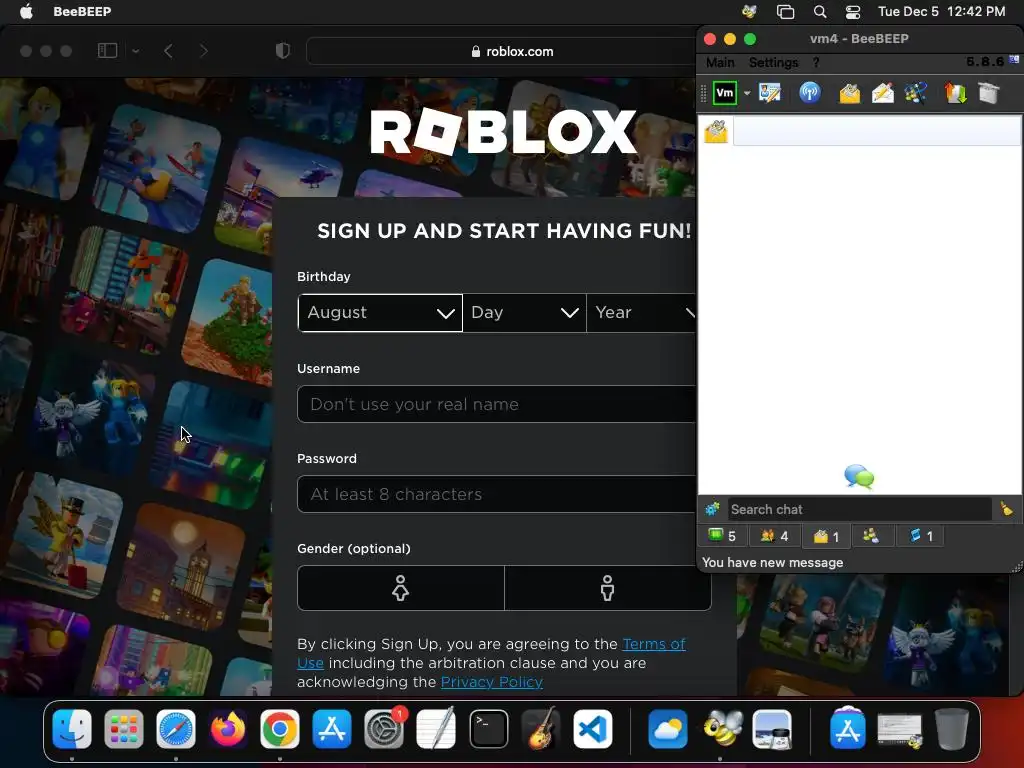1024x768 pixels.
Task: Click the Password field on Roblox signup
Action: pyautogui.click(x=497, y=494)
